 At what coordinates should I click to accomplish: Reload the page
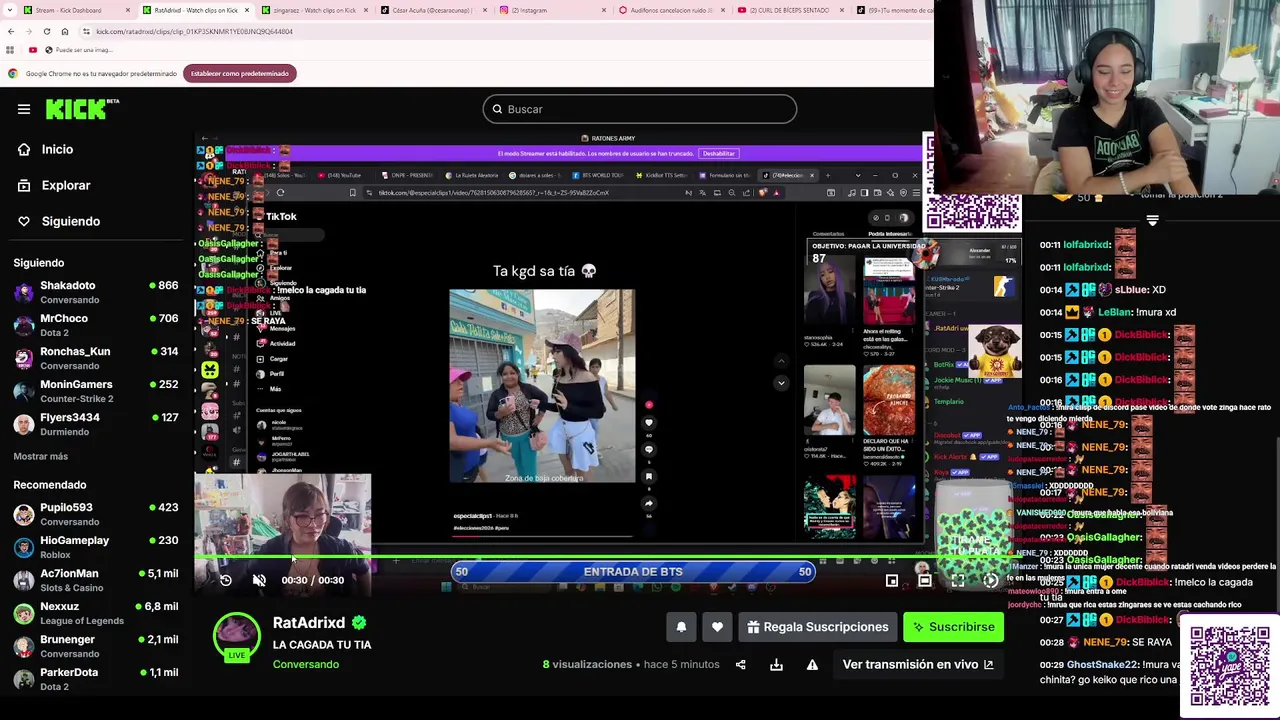(47, 31)
